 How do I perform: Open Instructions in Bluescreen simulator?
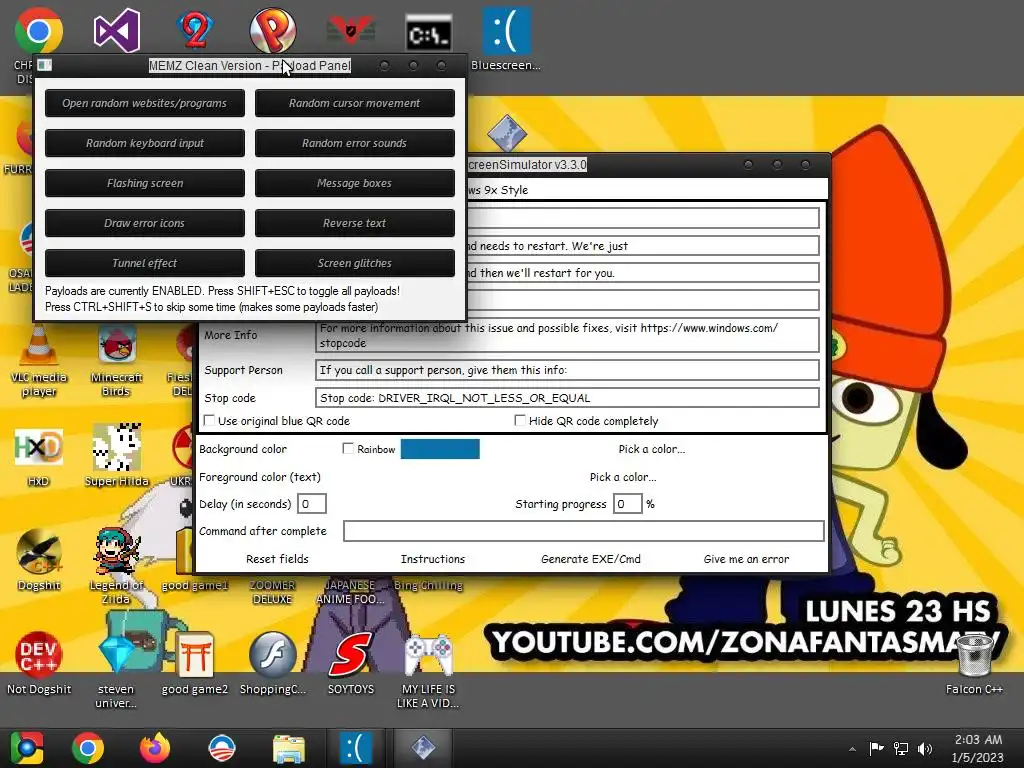433,559
